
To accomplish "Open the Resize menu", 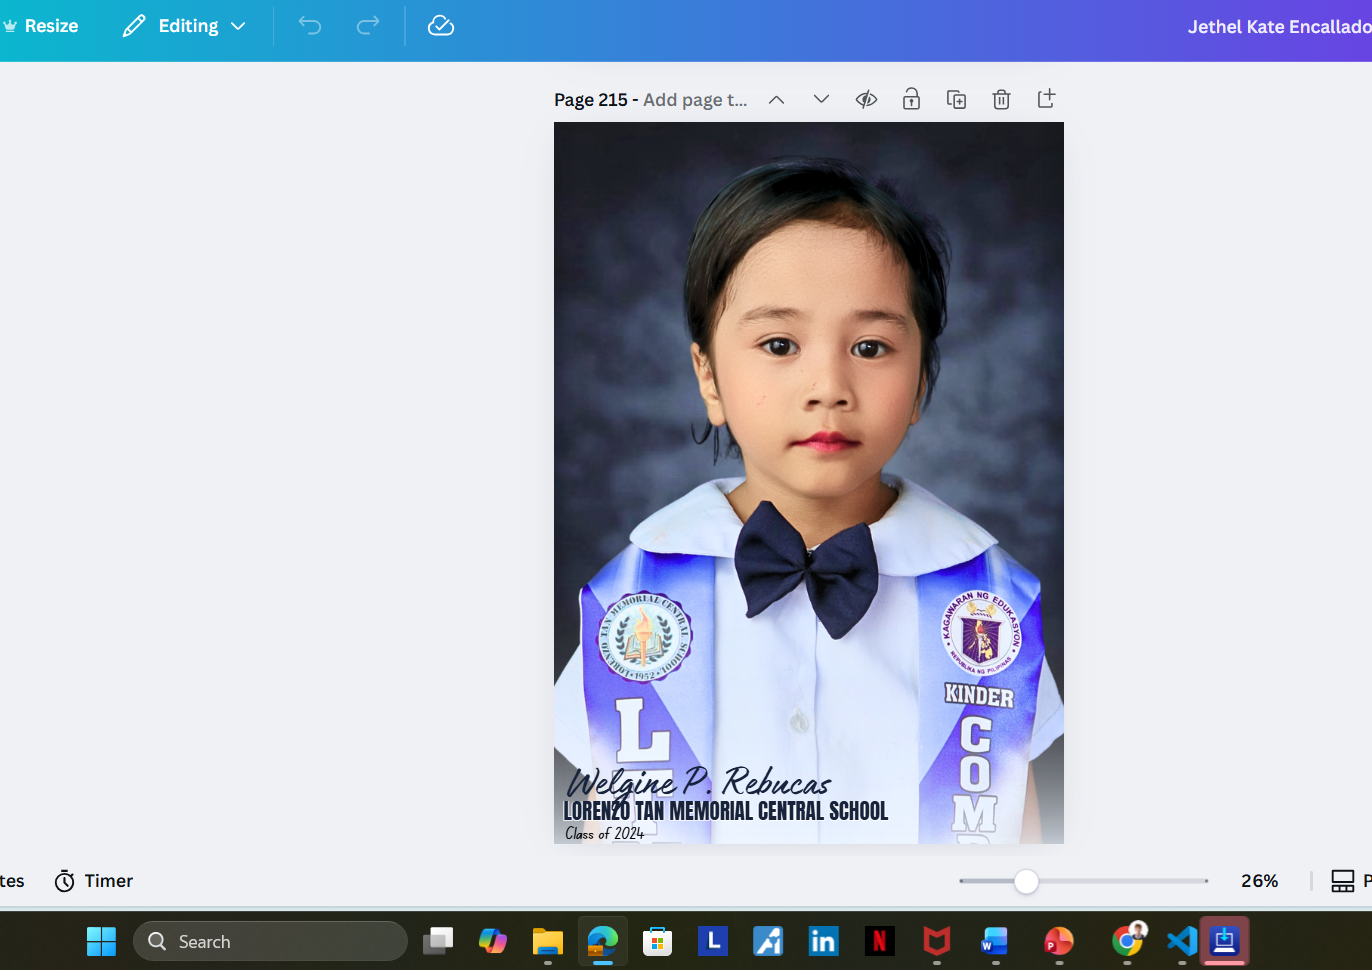I will 42,26.
